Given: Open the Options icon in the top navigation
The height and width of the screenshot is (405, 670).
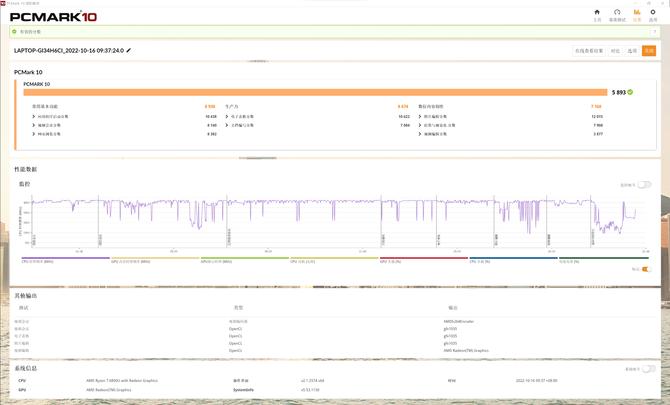Looking at the screenshot, I should pos(654,13).
